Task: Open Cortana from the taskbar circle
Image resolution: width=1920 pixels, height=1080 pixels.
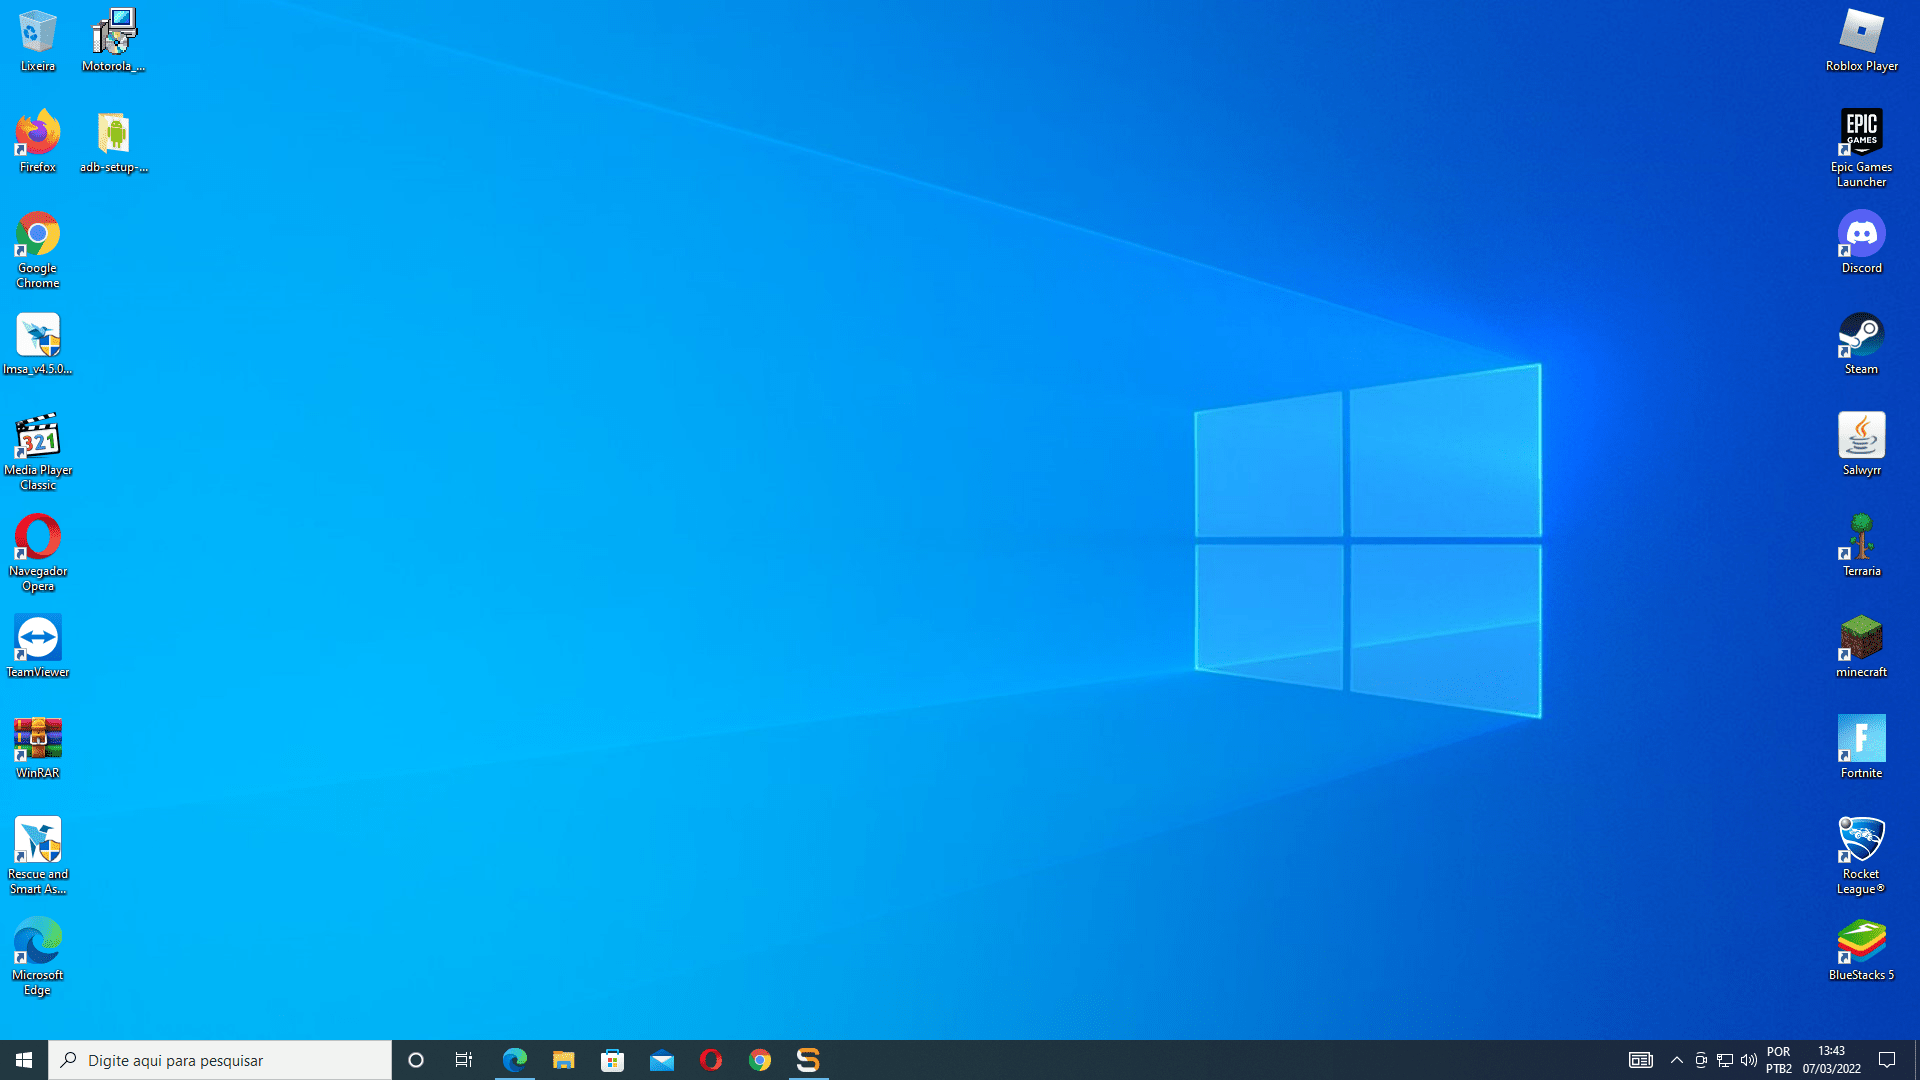Action: tap(416, 1060)
